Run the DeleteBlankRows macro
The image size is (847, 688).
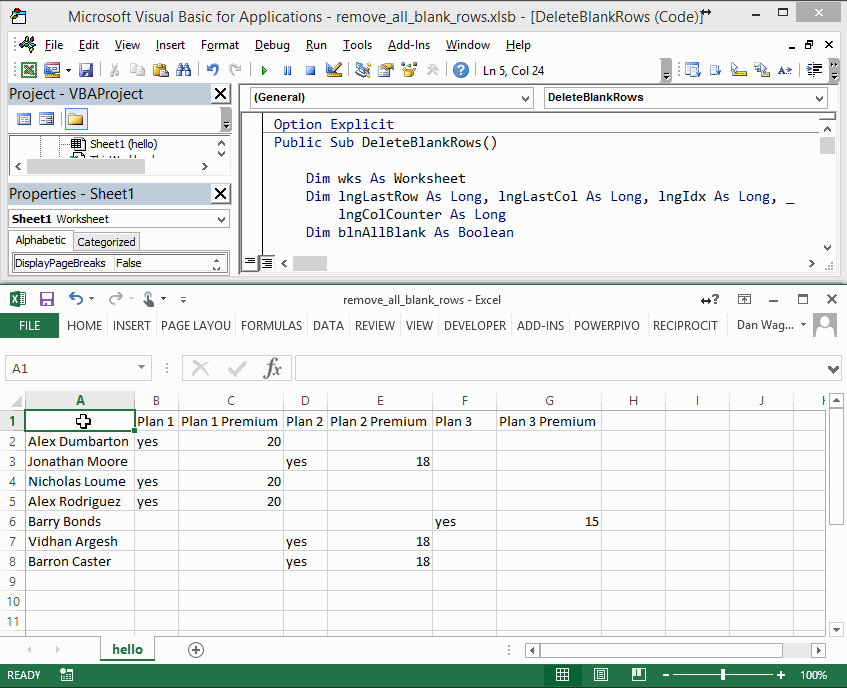[263, 69]
